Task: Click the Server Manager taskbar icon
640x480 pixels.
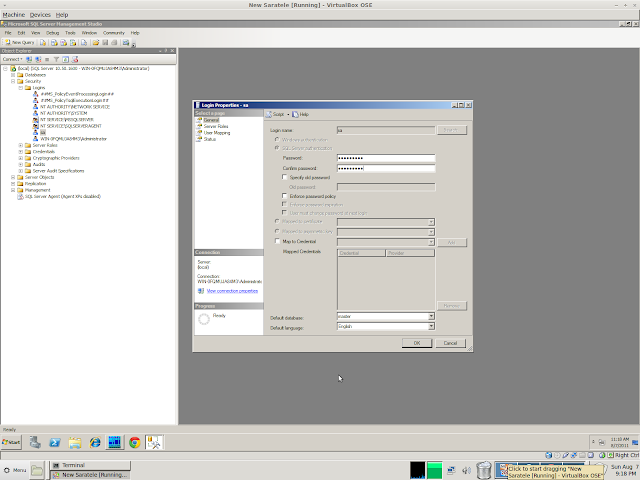Action: [35, 442]
